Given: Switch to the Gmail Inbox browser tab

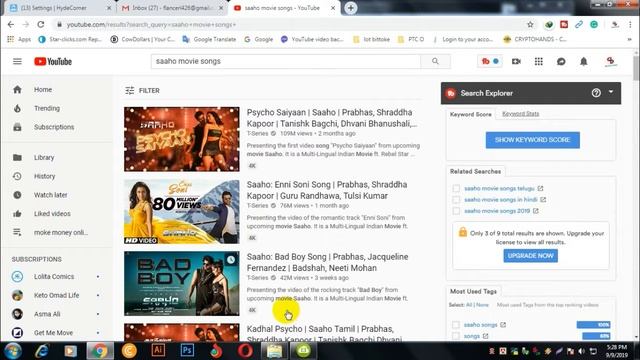Looking at the screenshot, I should (x=173, y=8).
